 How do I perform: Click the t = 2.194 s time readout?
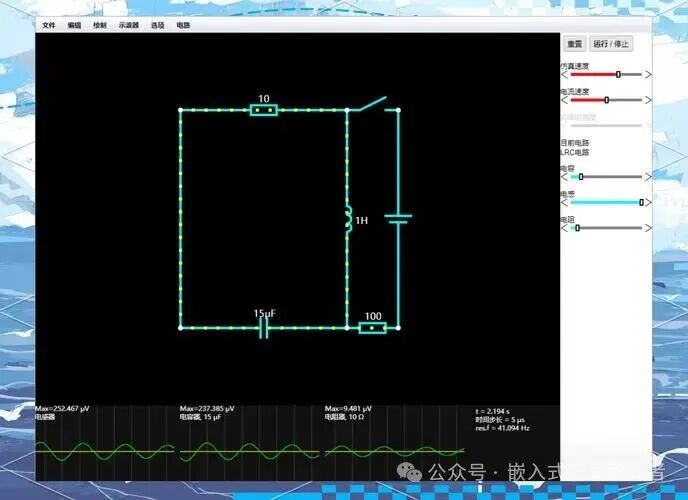pos(492,411)
